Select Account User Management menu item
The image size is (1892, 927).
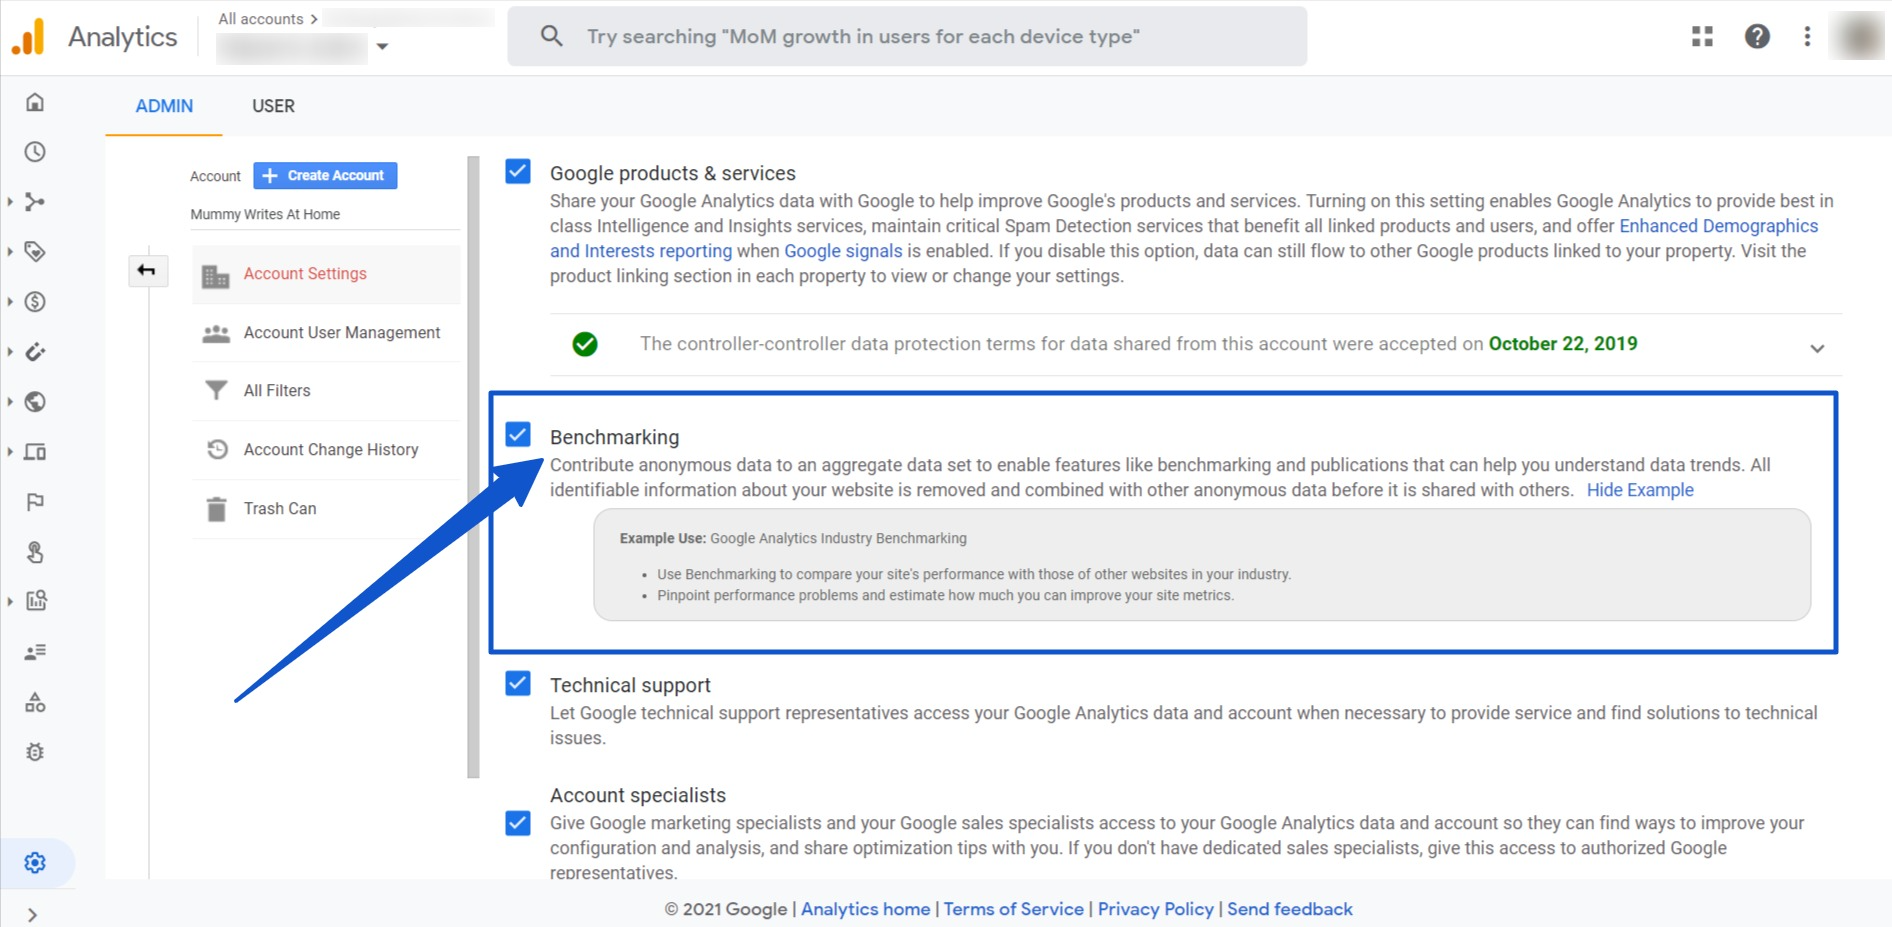(326, 333)
